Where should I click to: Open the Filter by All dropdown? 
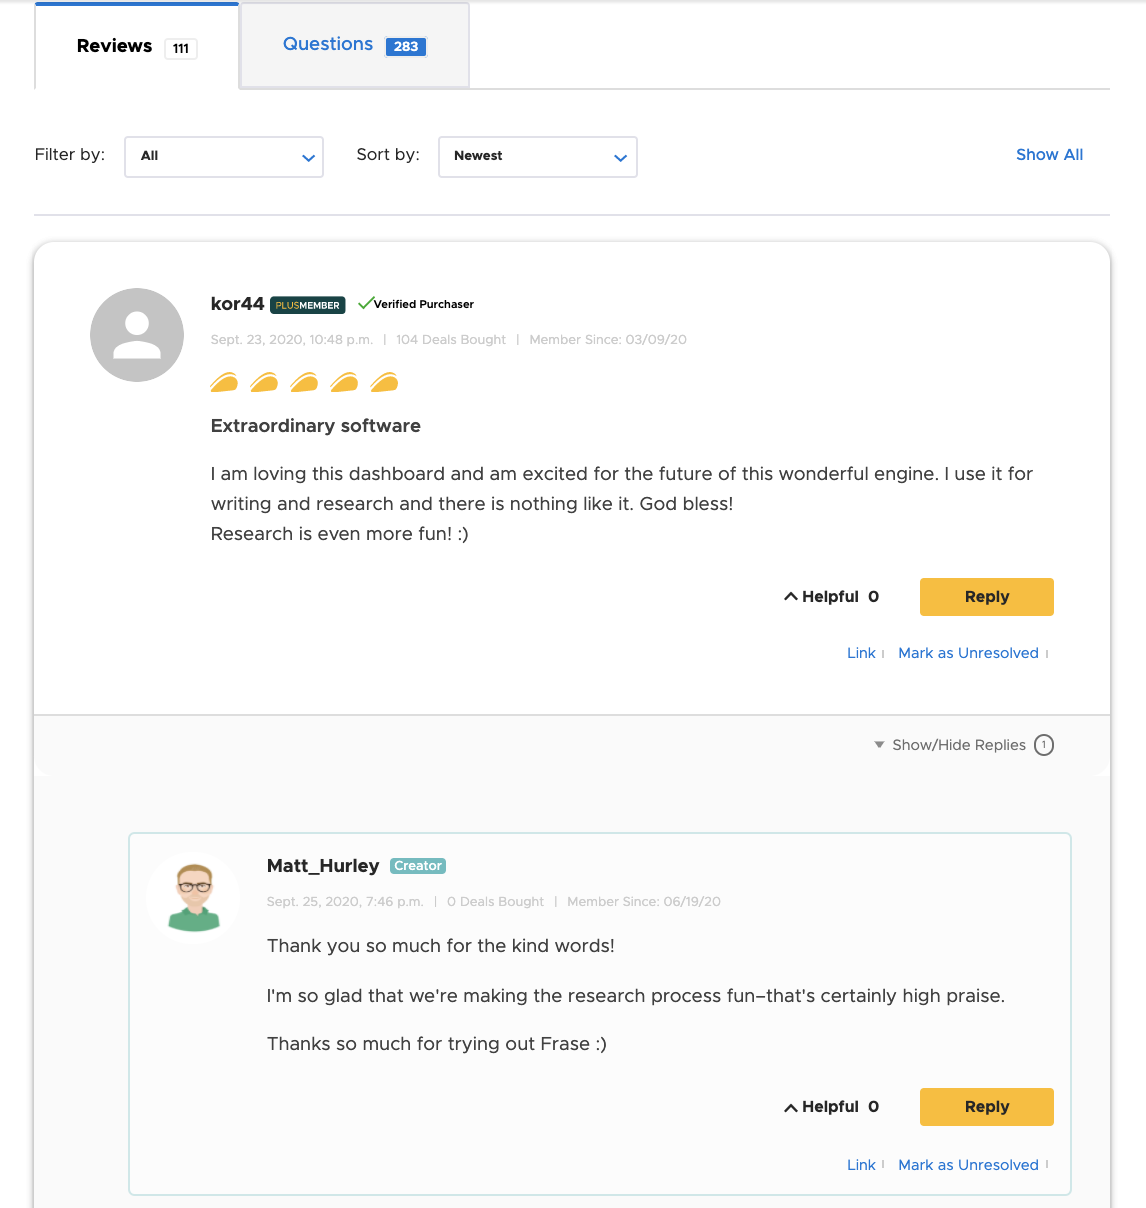click(x=224, y=157)
